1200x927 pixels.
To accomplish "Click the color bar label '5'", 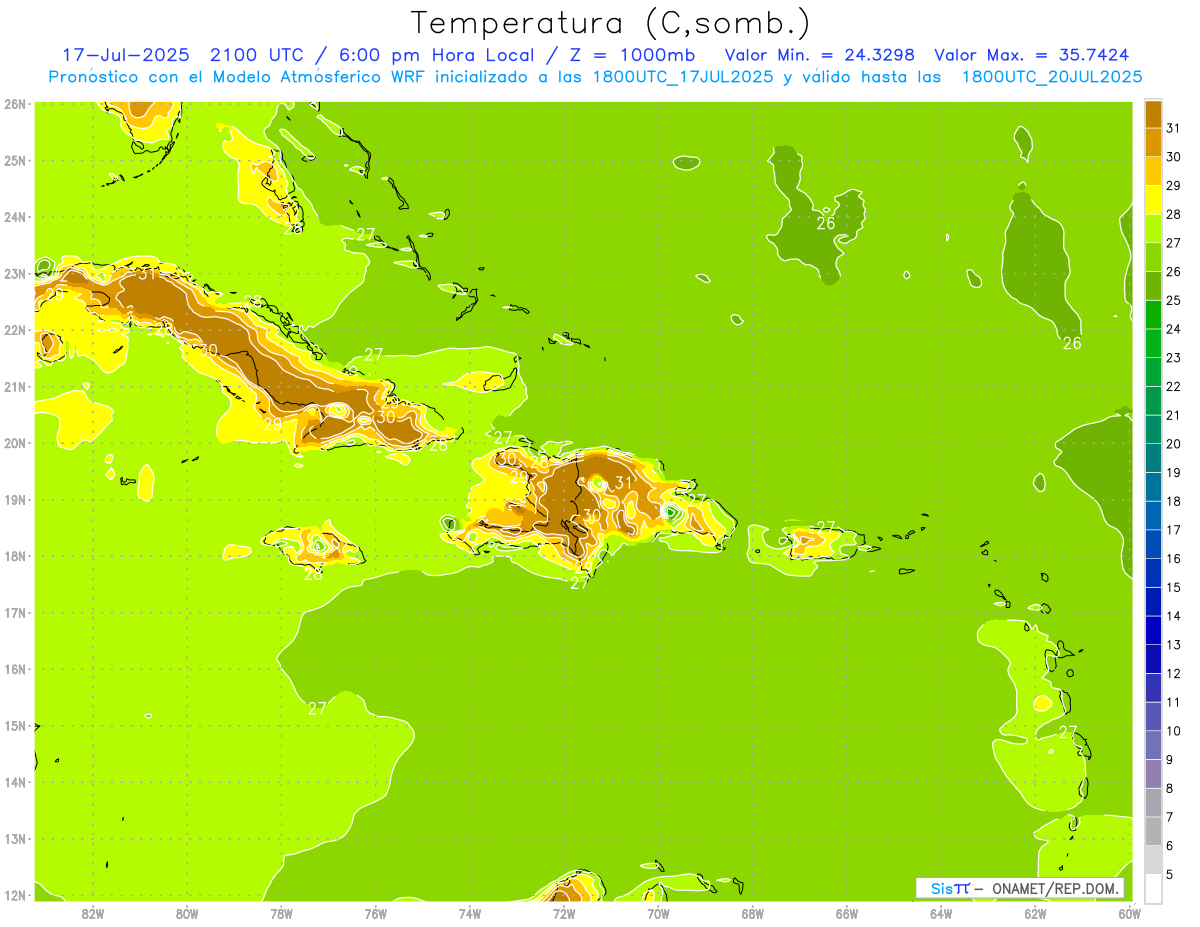I will (x=1170, y=875).
